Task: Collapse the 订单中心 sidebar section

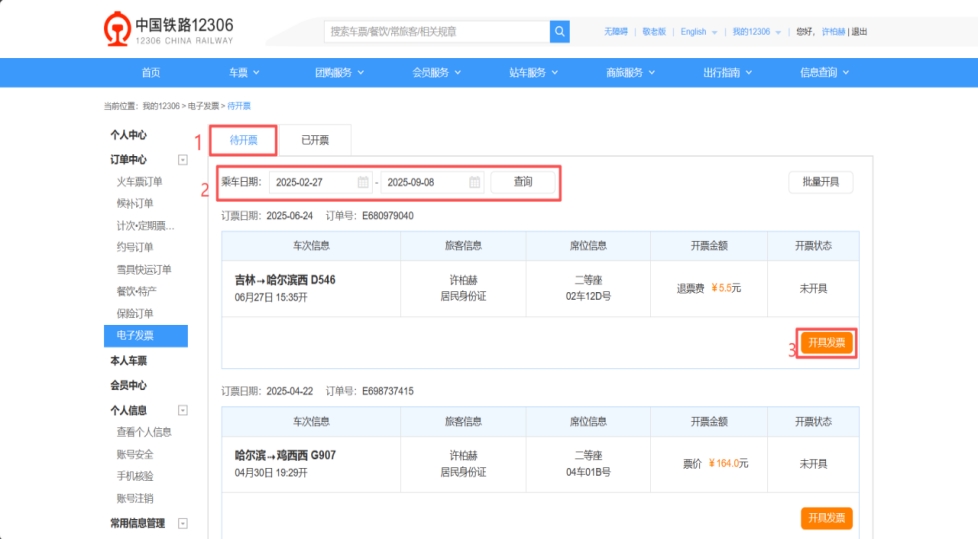Action: point(183,160)
